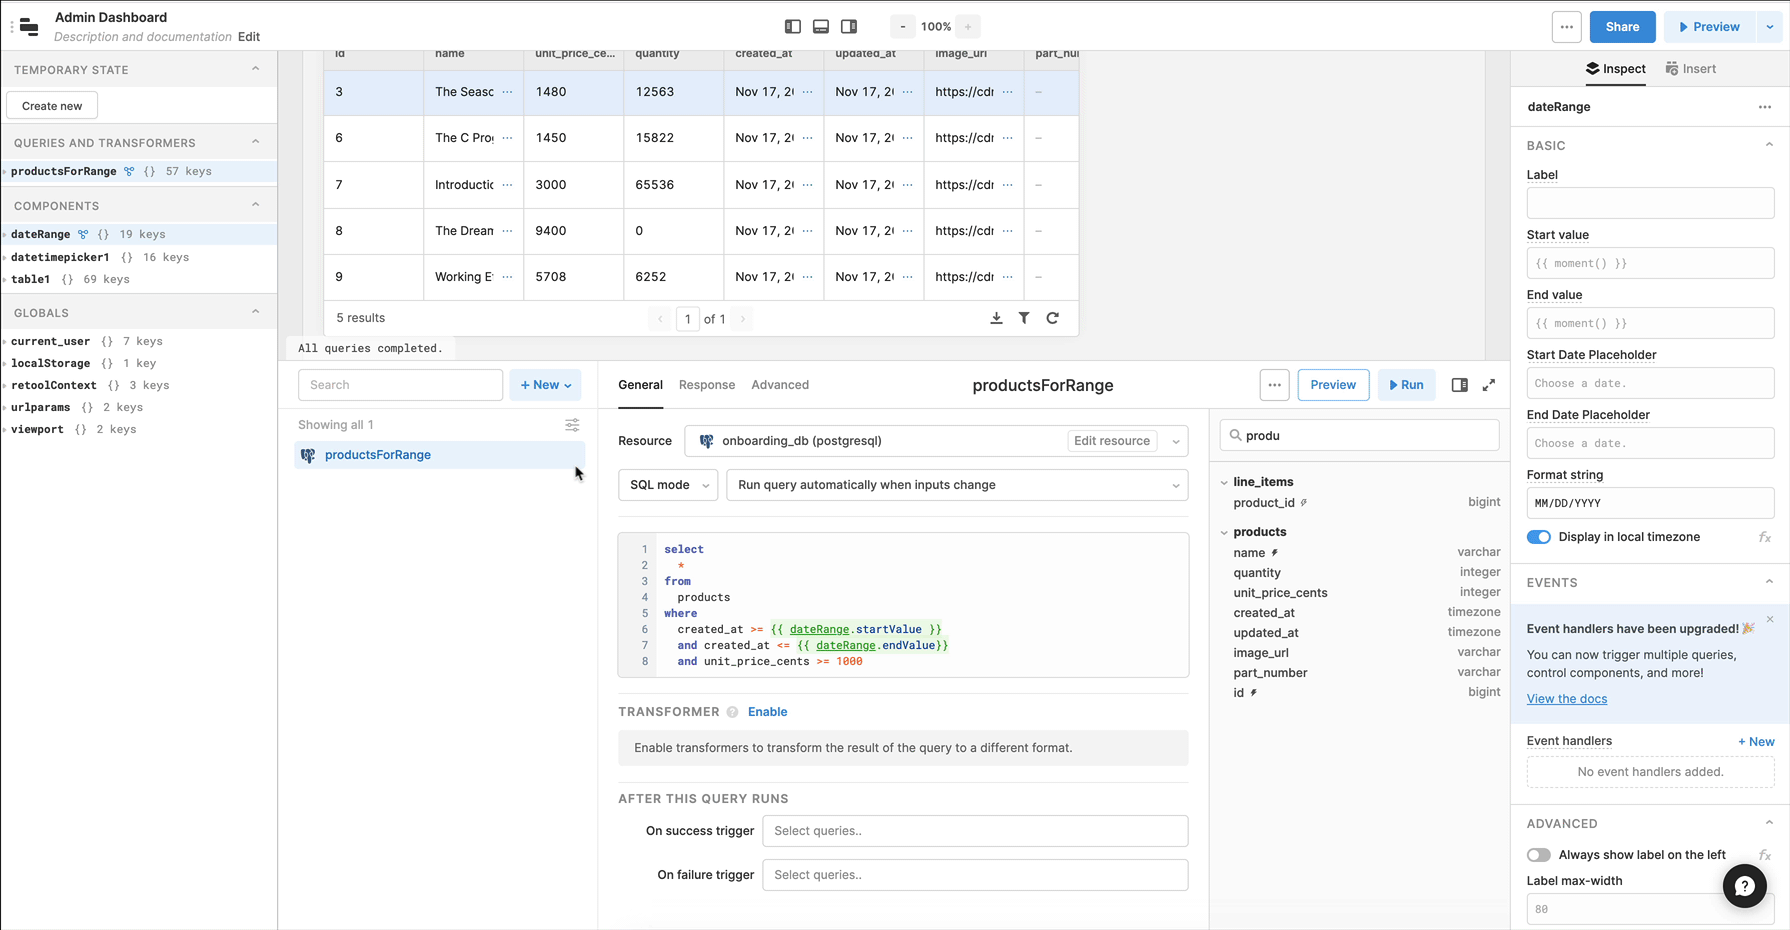1790x930 pixels.
Task: Expand the query editor to fullscreen
Action: (1489, 385)
